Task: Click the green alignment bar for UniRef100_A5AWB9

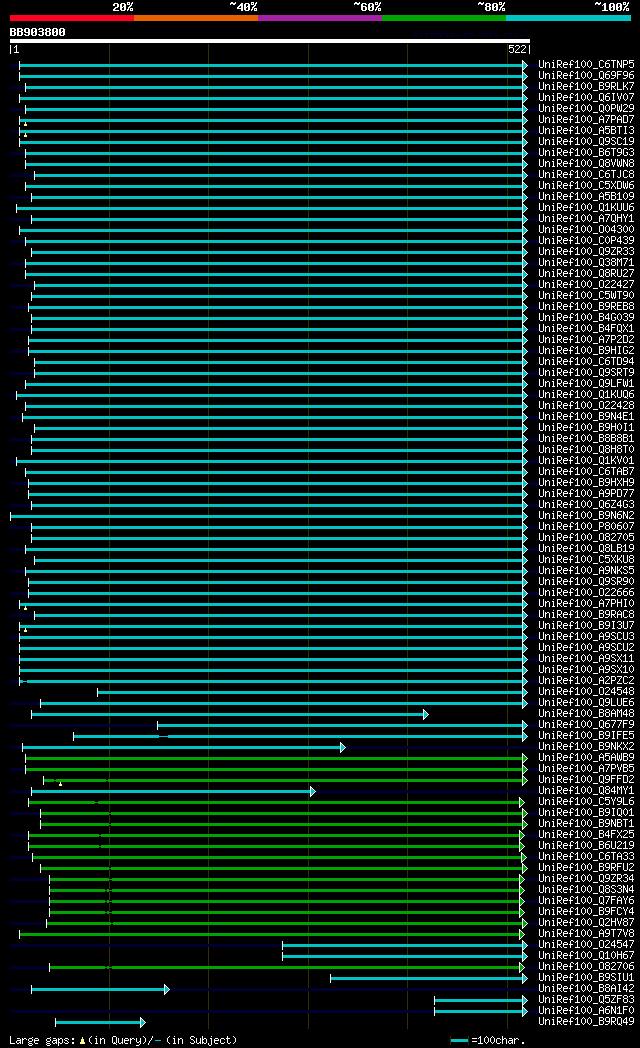Action: pyautogui.click(x=277, y=758)
